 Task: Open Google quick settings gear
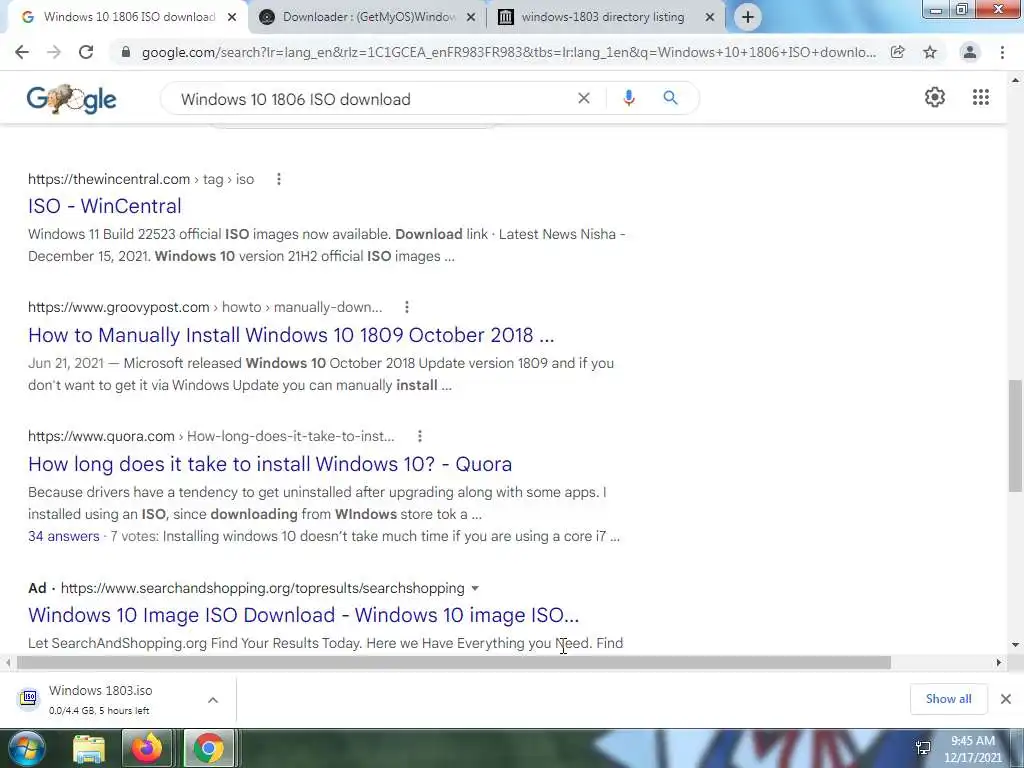[x=935, y=97]
